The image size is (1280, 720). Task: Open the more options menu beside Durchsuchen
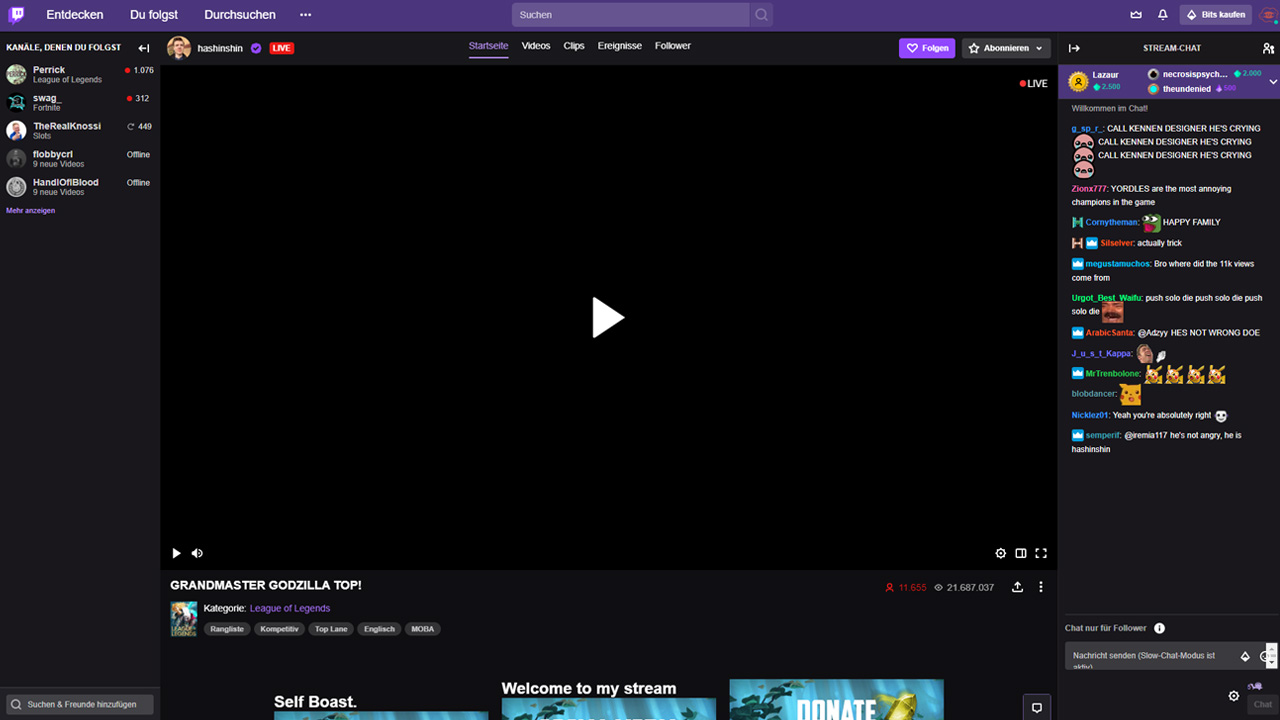305,14
